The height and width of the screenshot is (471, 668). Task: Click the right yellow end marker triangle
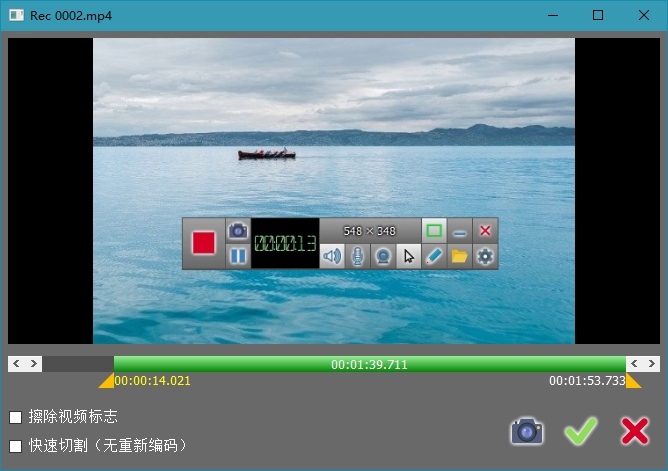point(633,380)
